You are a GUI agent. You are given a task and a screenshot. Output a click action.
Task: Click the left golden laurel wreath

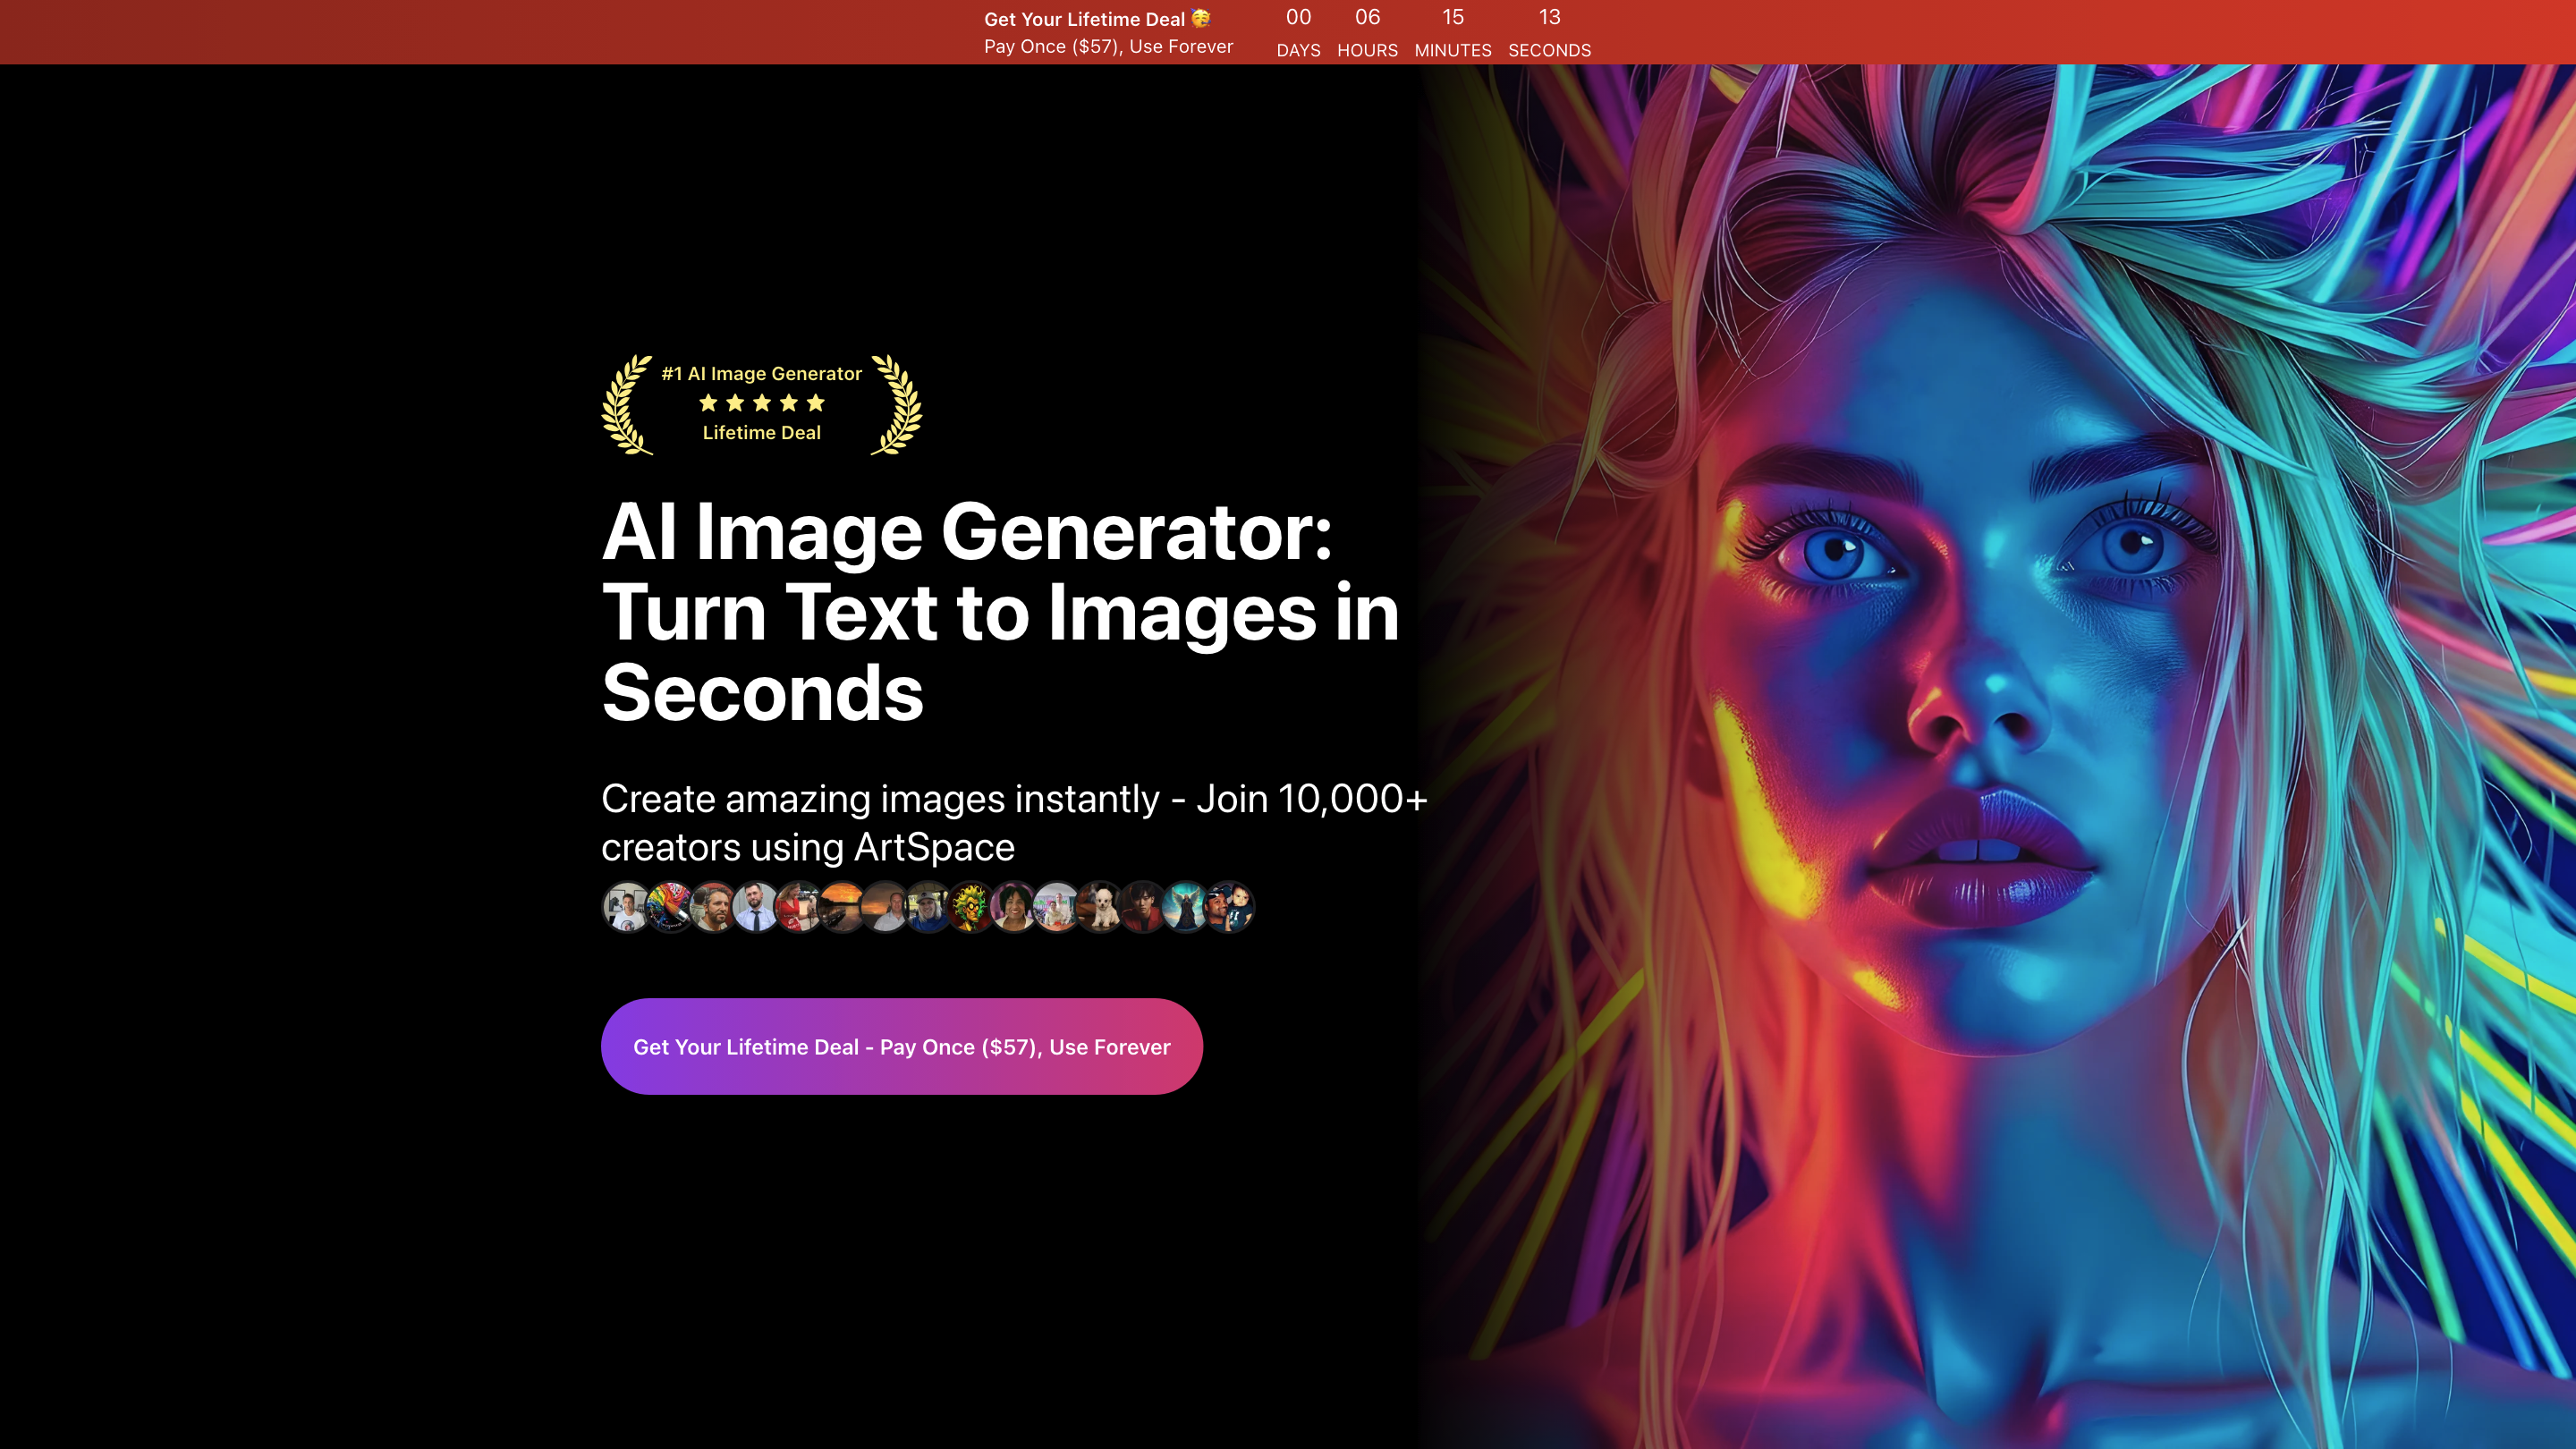tap(626, 405)
